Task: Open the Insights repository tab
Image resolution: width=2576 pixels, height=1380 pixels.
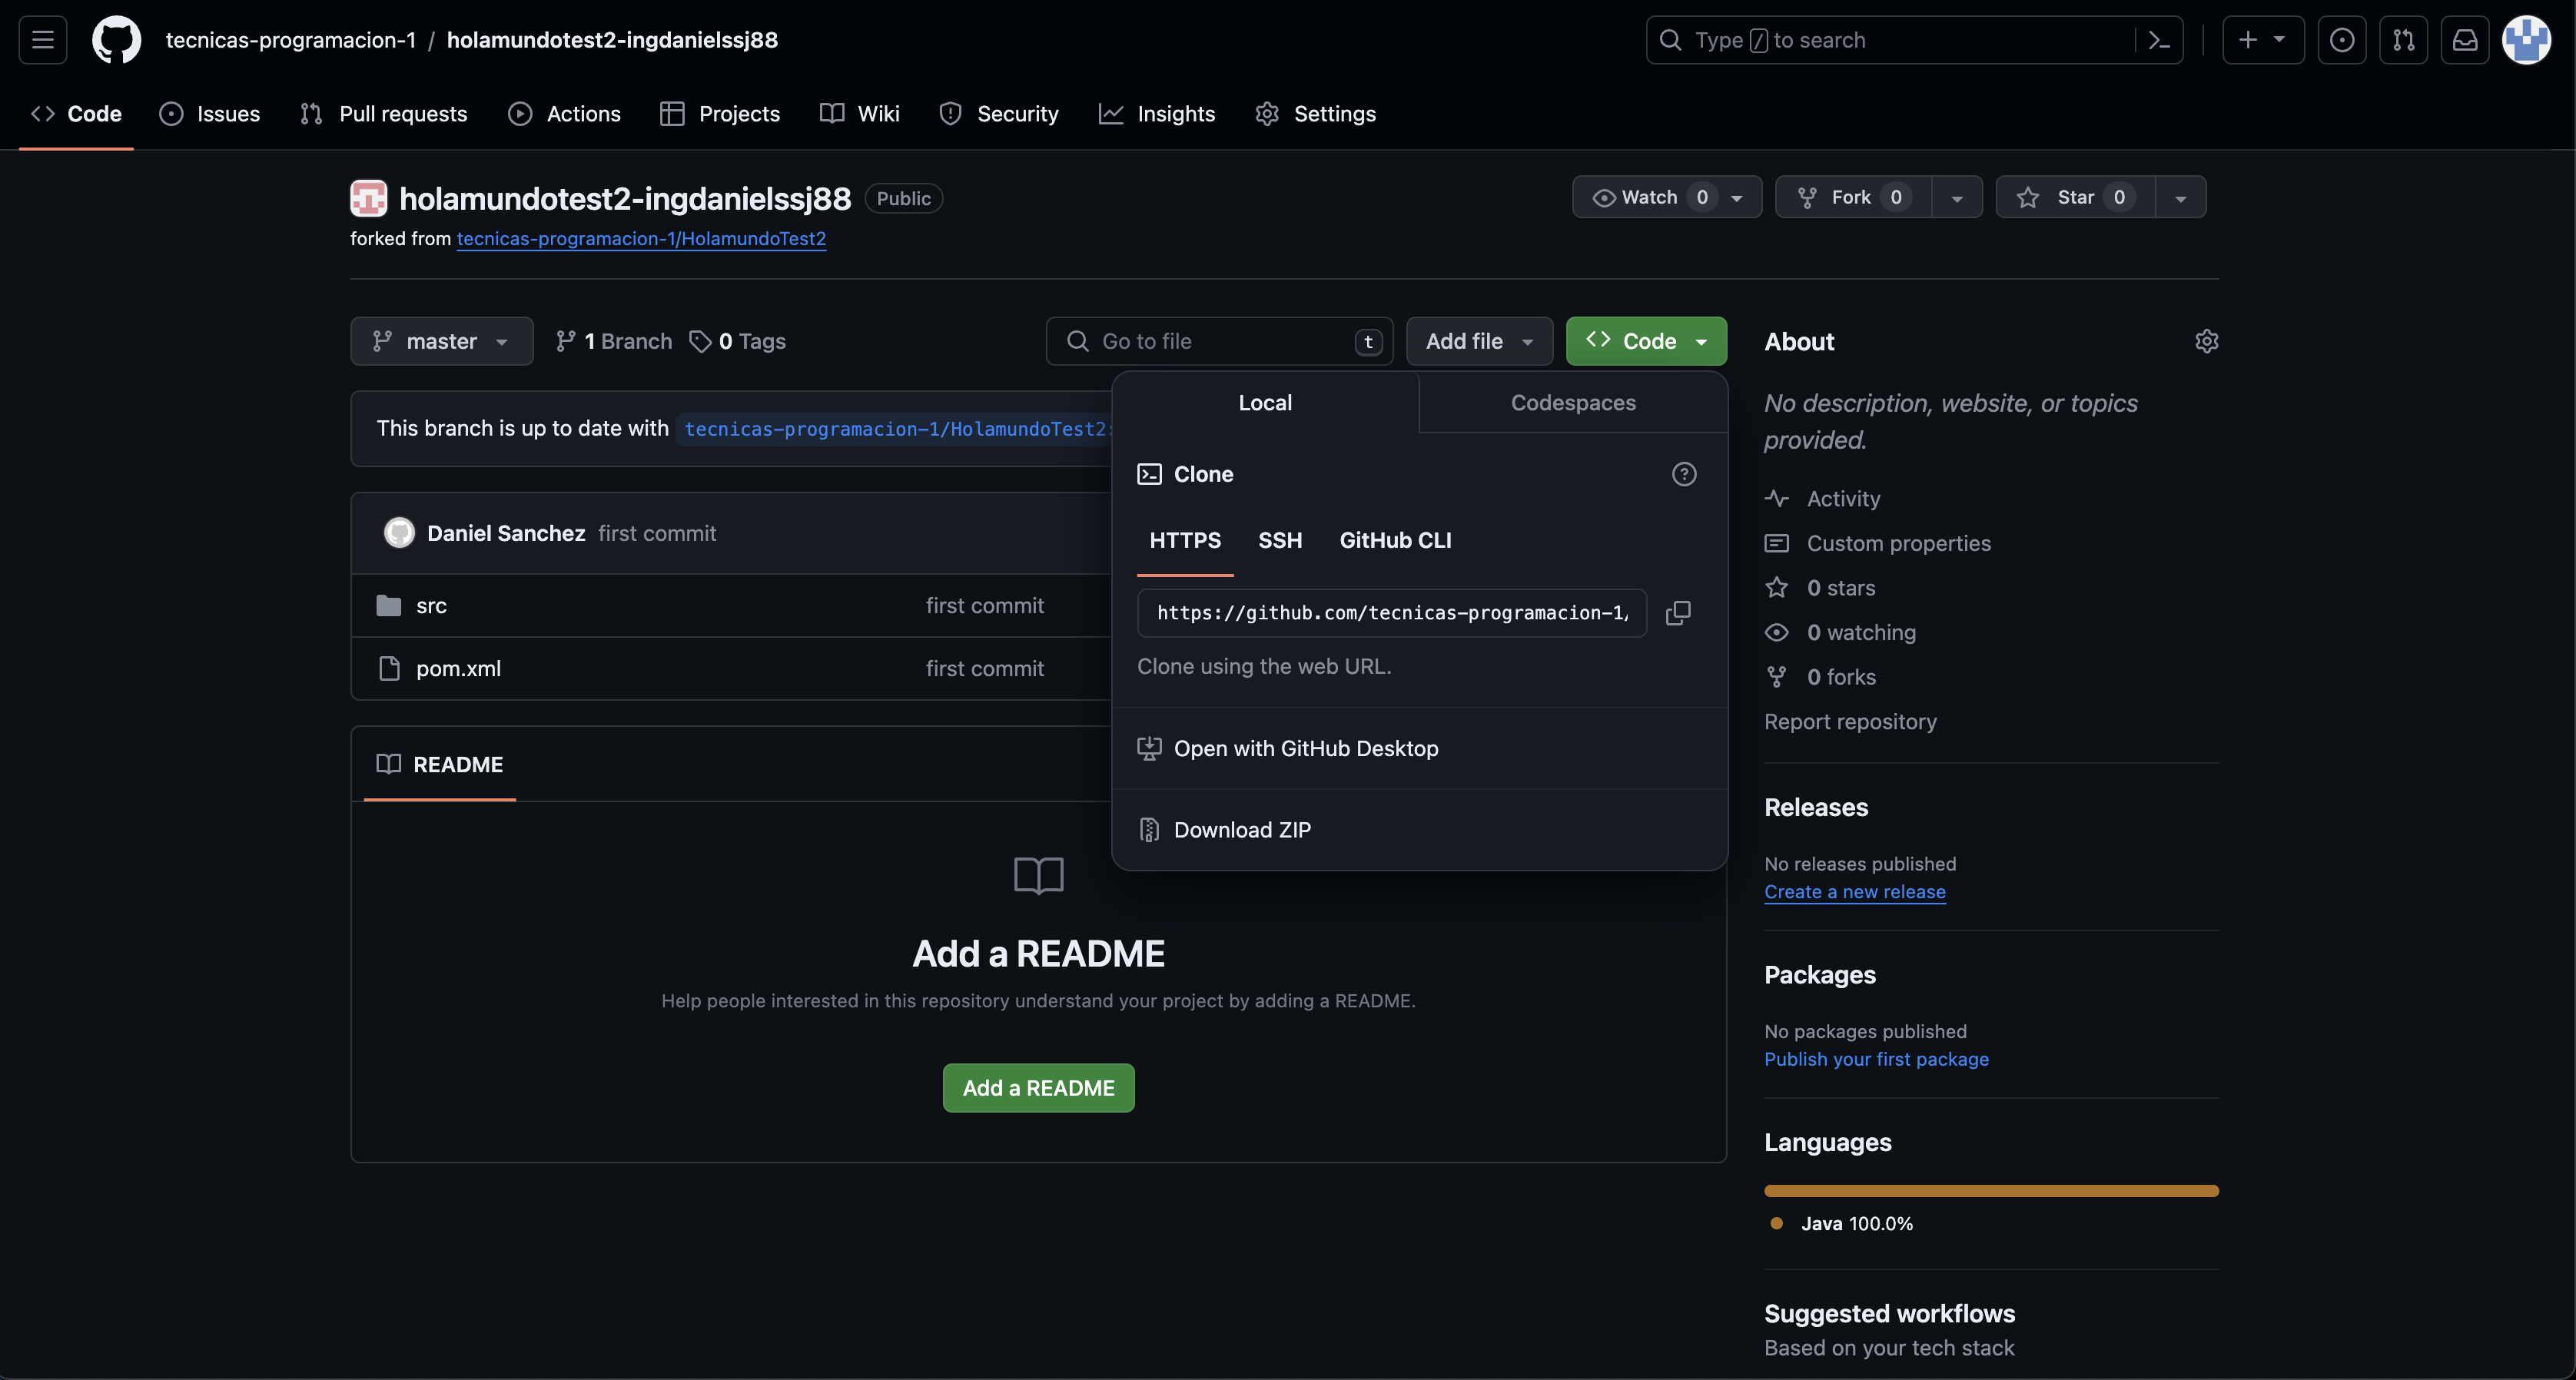Action: 1157,114
